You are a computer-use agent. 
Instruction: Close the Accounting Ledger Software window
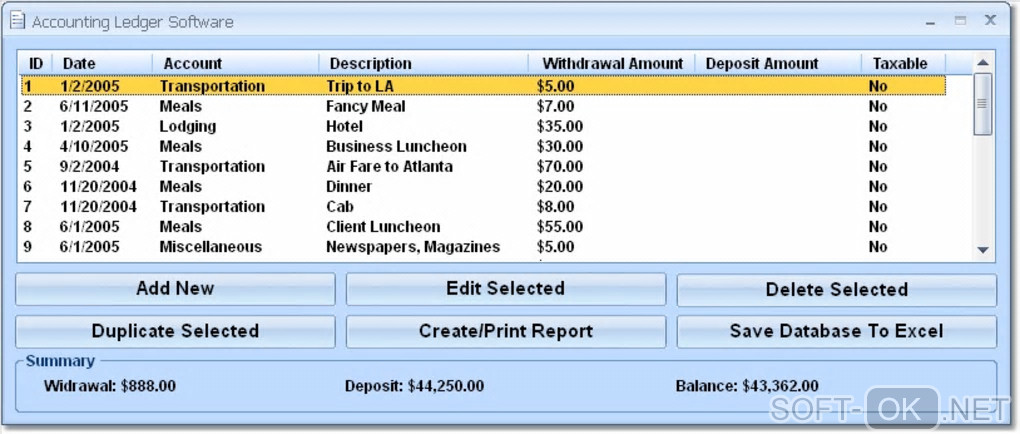coord(991,20)
